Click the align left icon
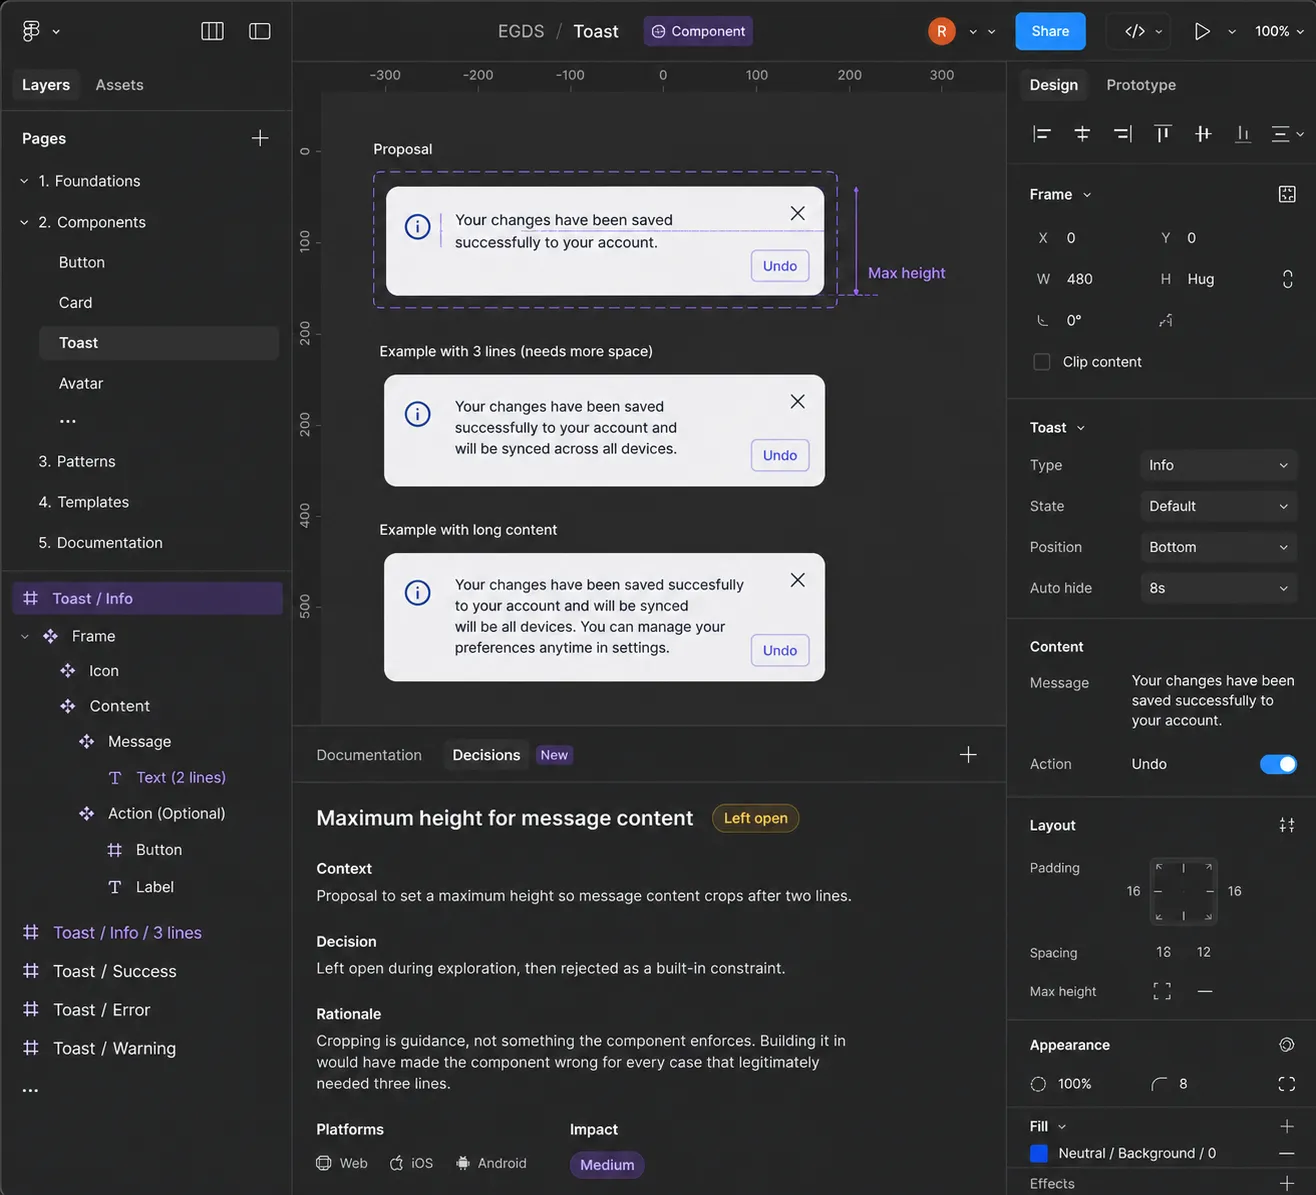The height and width of the screenshot is (1195, 1316). (1042, 134)
